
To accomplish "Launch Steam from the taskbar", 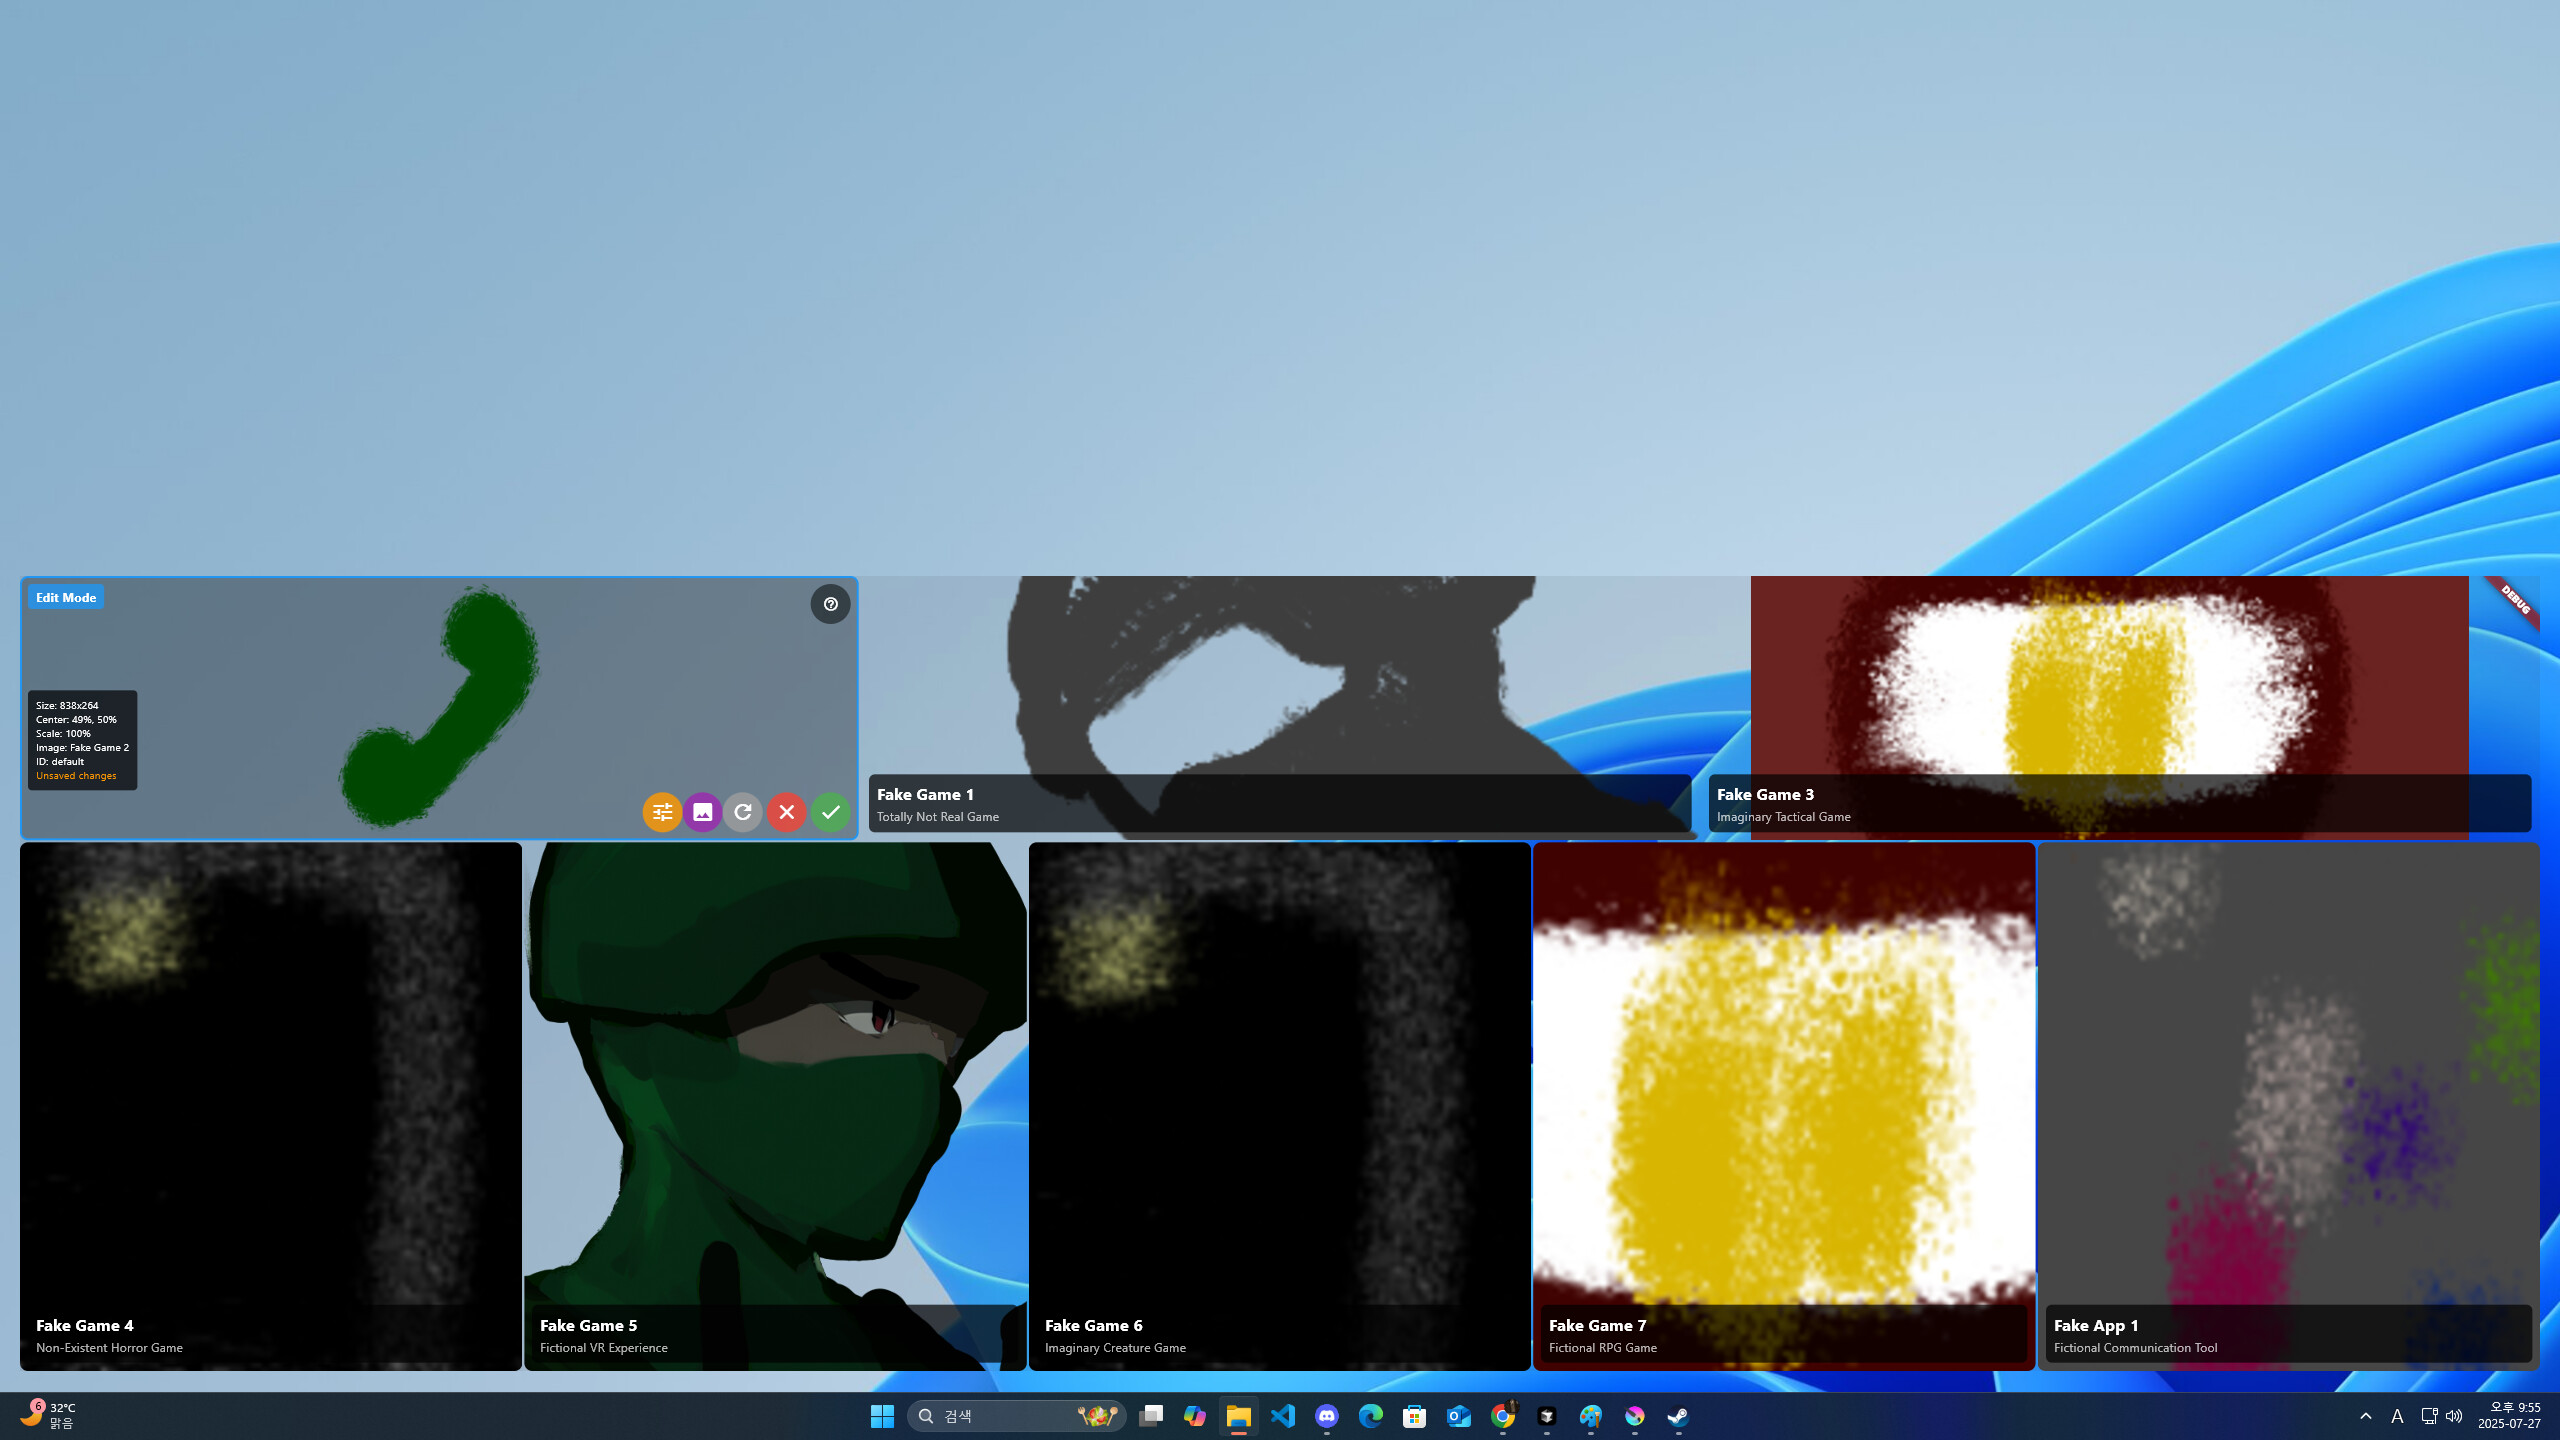I will point(1677,1415).
